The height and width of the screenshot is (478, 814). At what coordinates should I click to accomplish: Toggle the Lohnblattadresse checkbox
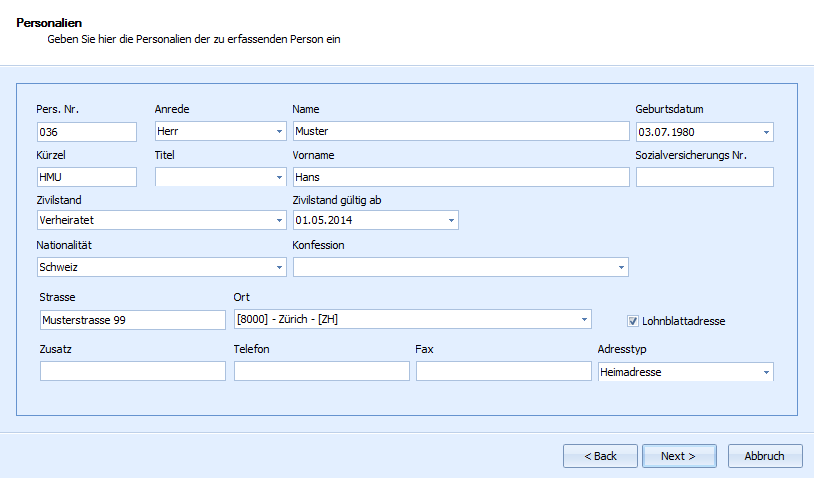point(633,321)
